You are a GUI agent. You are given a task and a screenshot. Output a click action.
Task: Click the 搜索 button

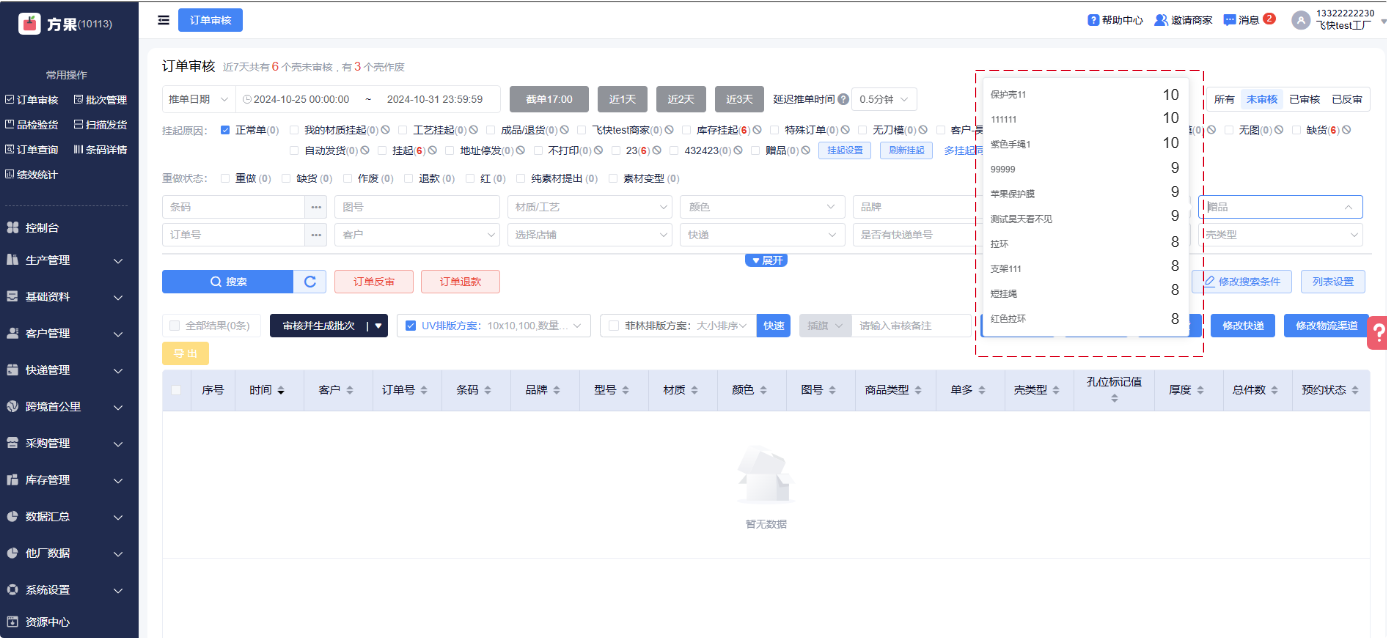pyautogui.click(x=228, y=282)
